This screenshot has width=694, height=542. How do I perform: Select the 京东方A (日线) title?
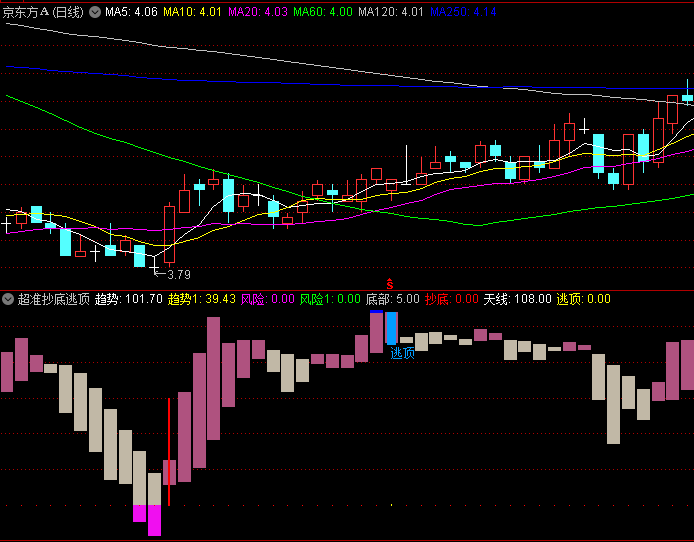click(x=43, y=12)
